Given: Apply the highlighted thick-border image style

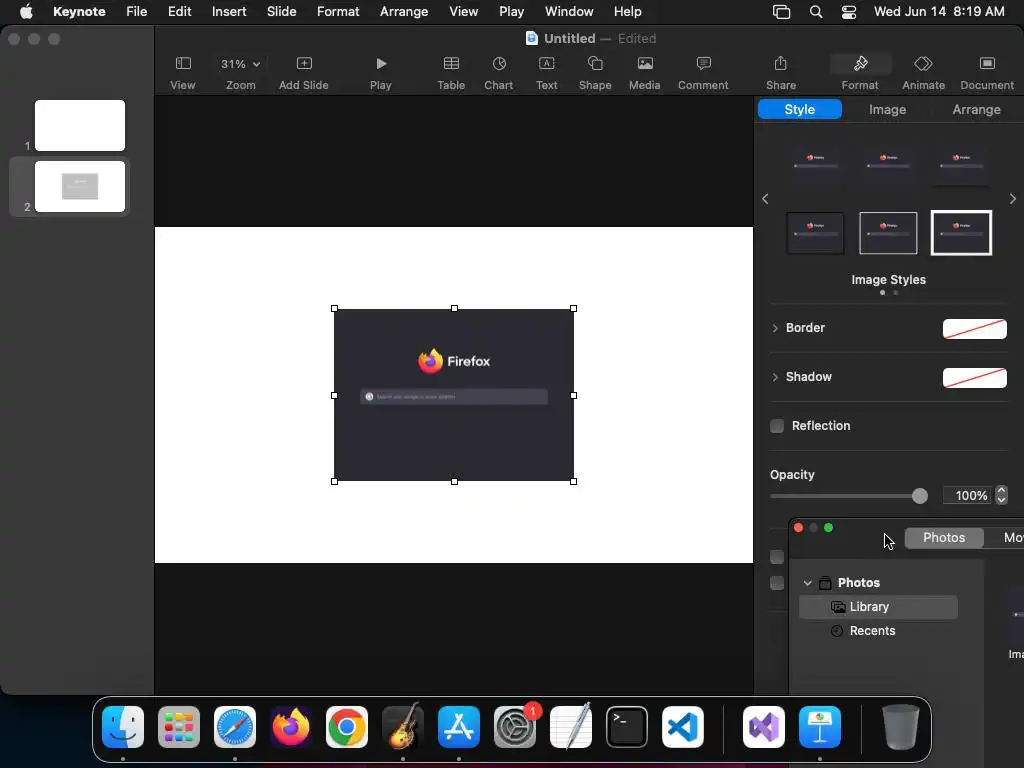Looking at the screenshot, I should point(961,233).
